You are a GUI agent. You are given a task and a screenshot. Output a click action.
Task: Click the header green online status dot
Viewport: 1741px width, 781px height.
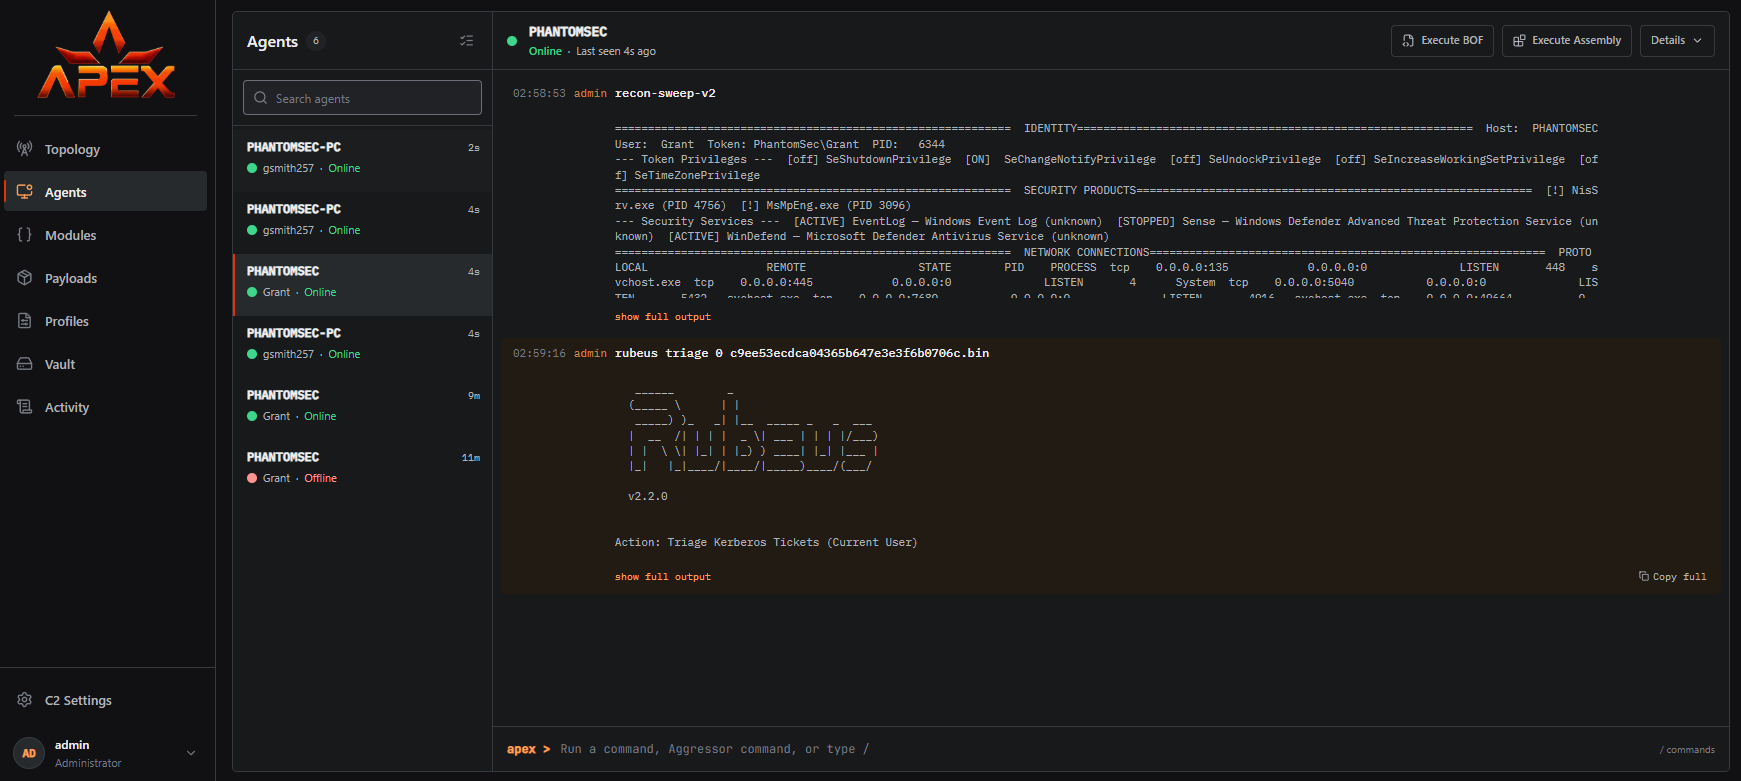[x=512, y=41]
